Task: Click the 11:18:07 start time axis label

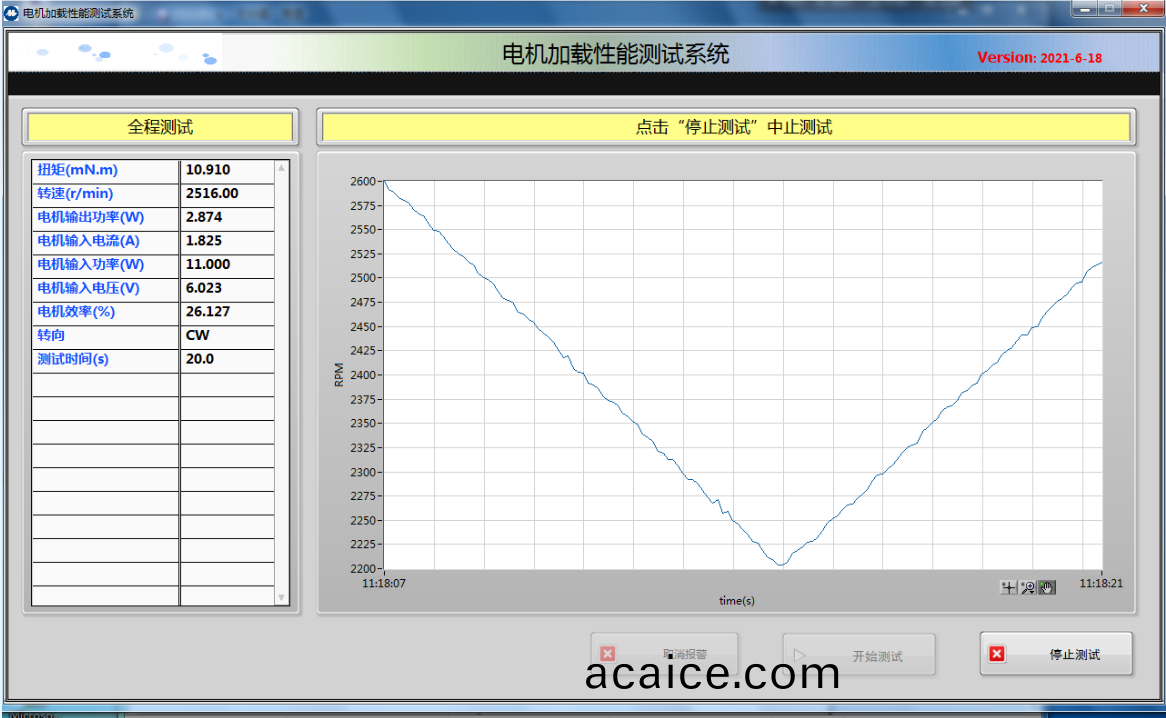Action: point(383,583)
